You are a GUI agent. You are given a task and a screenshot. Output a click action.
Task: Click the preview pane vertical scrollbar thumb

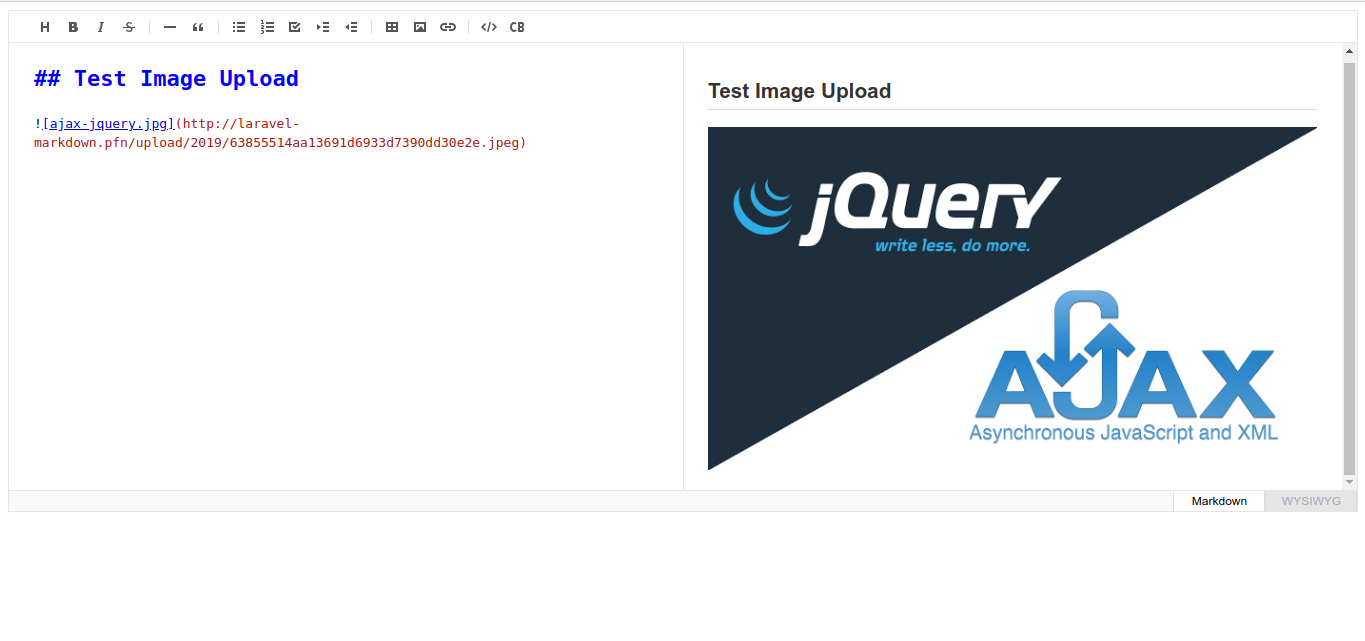[x=1349, y=267]
